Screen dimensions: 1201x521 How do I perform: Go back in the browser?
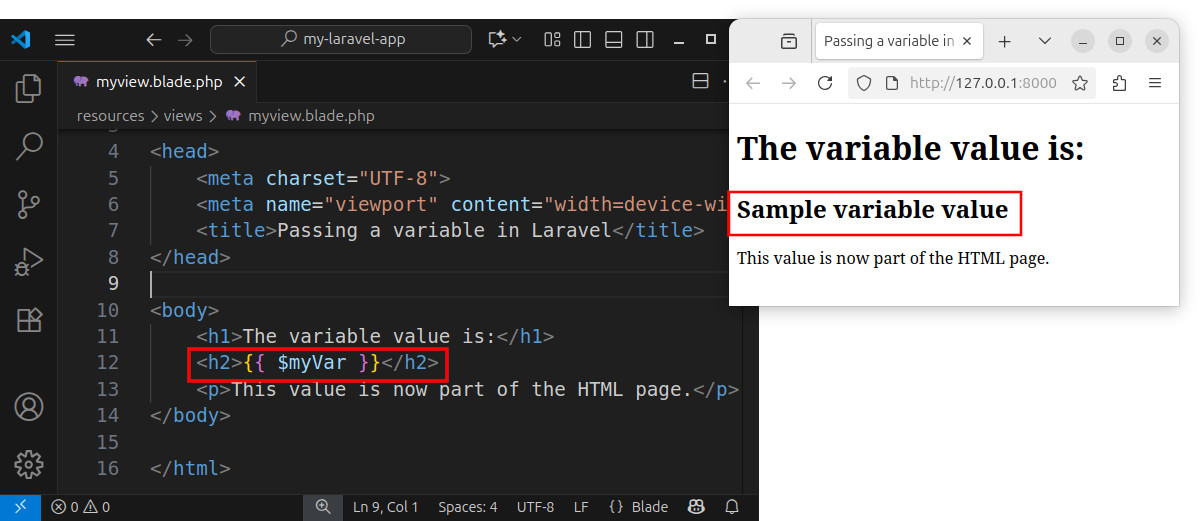[753, 83]
